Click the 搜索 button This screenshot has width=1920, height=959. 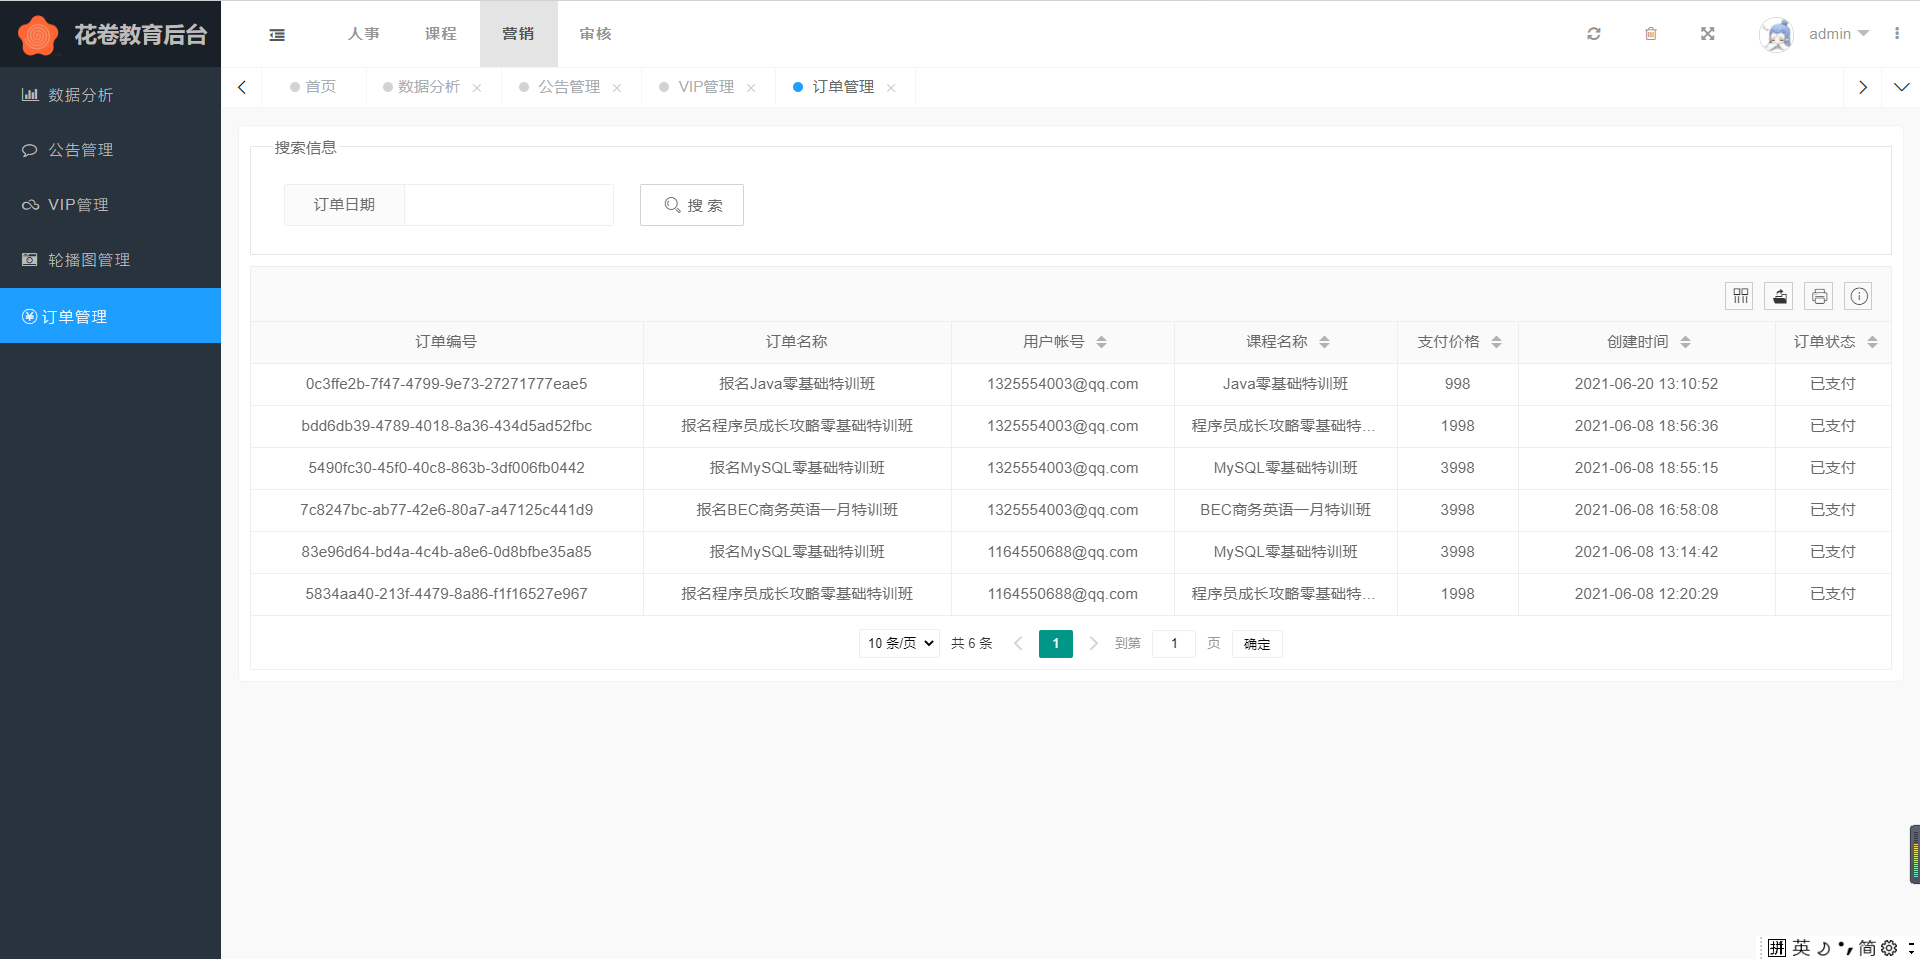point(692,205)
